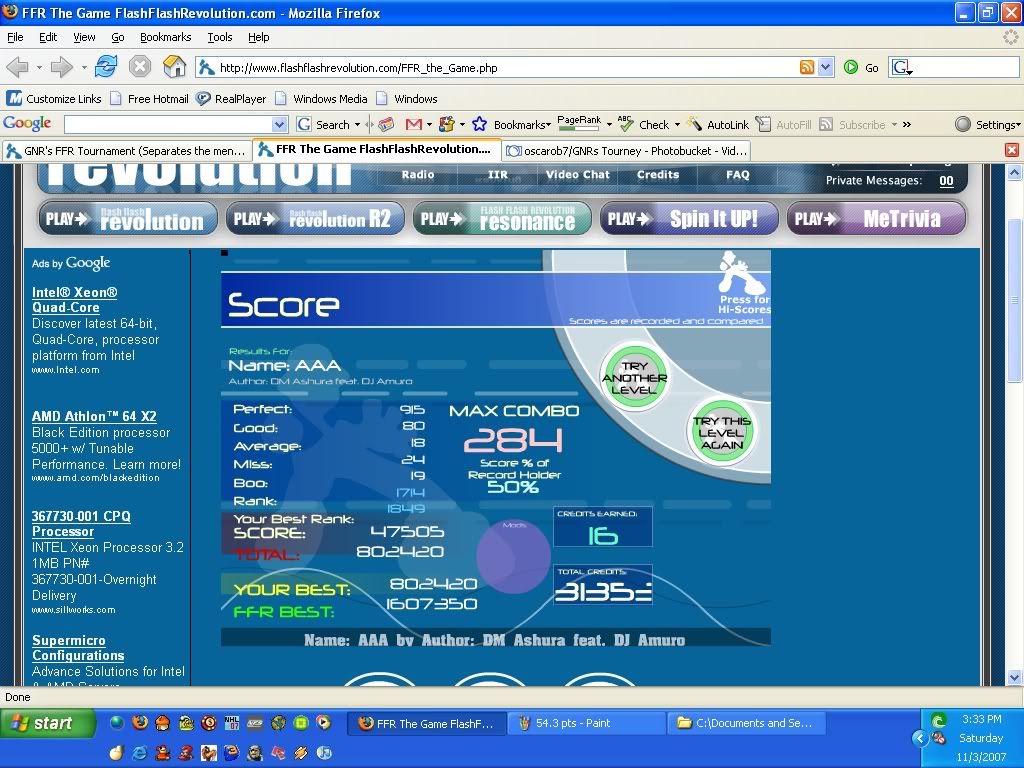This screenshot has height=768, width=1024.
Task: Click the Reload page icon
Action: click(105, 67)
